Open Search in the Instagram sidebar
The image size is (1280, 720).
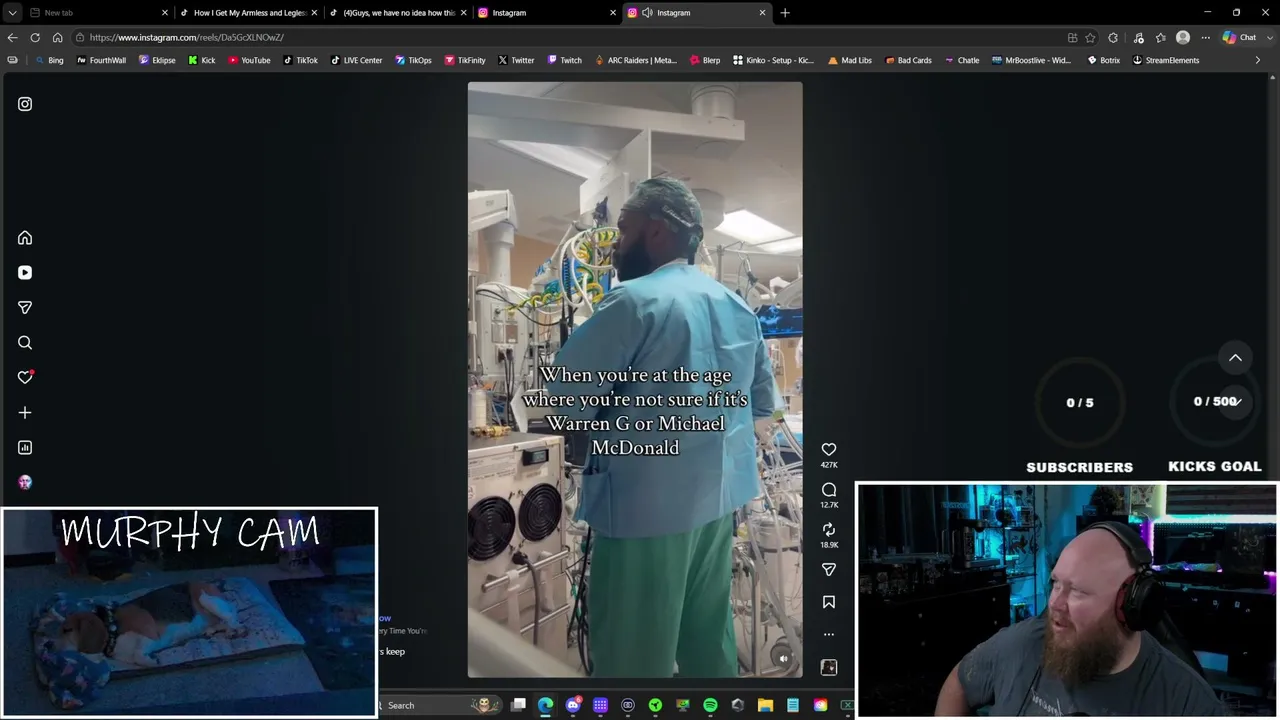click(x=25, y=343)
